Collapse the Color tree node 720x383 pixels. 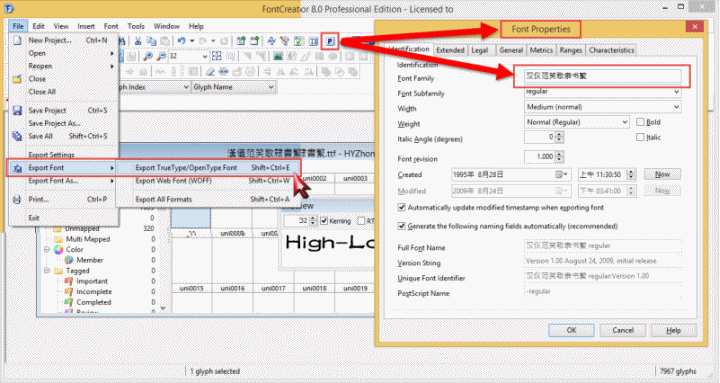point(47,249)
